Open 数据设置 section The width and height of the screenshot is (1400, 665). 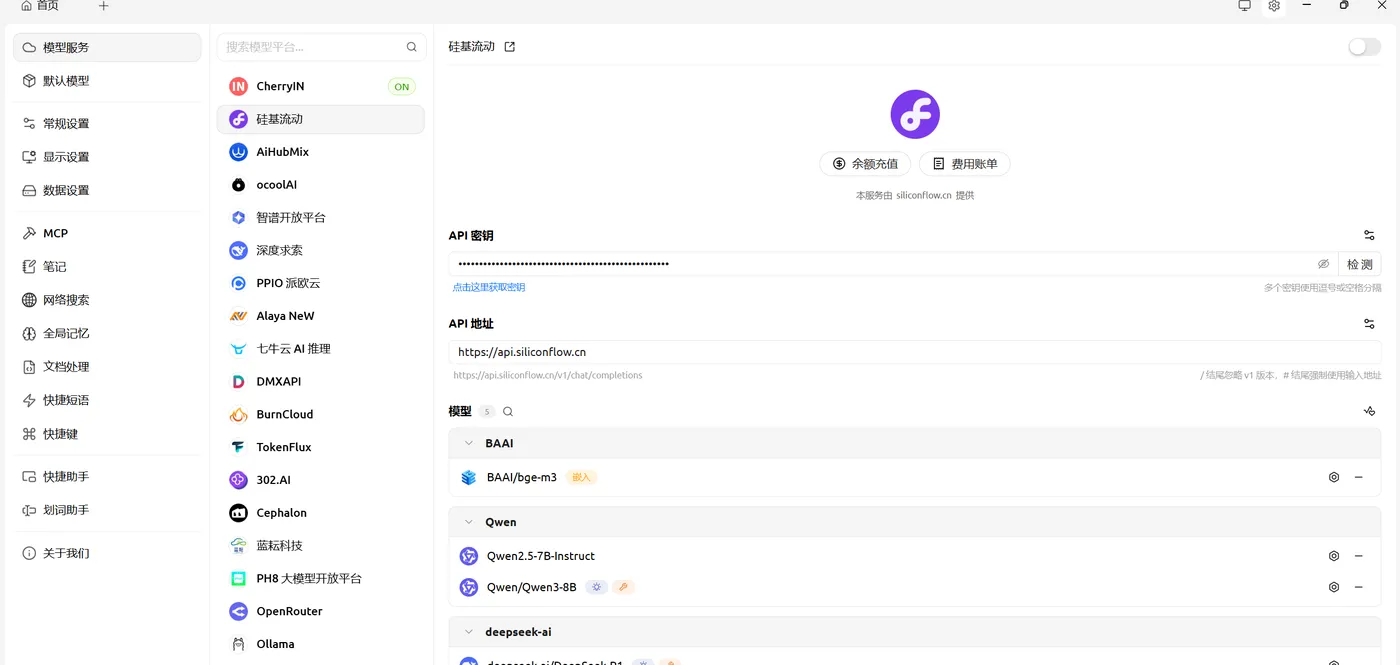click(107, 190)
